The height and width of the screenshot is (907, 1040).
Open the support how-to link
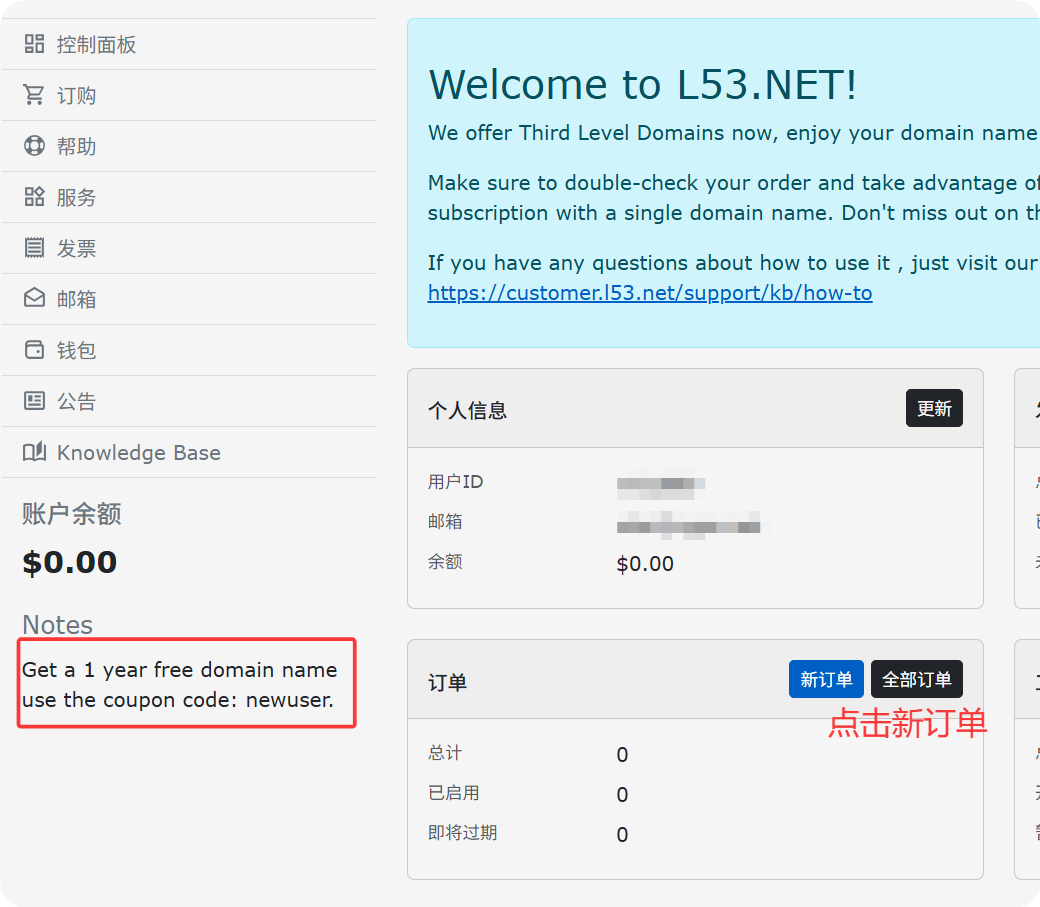pos(650,292)
